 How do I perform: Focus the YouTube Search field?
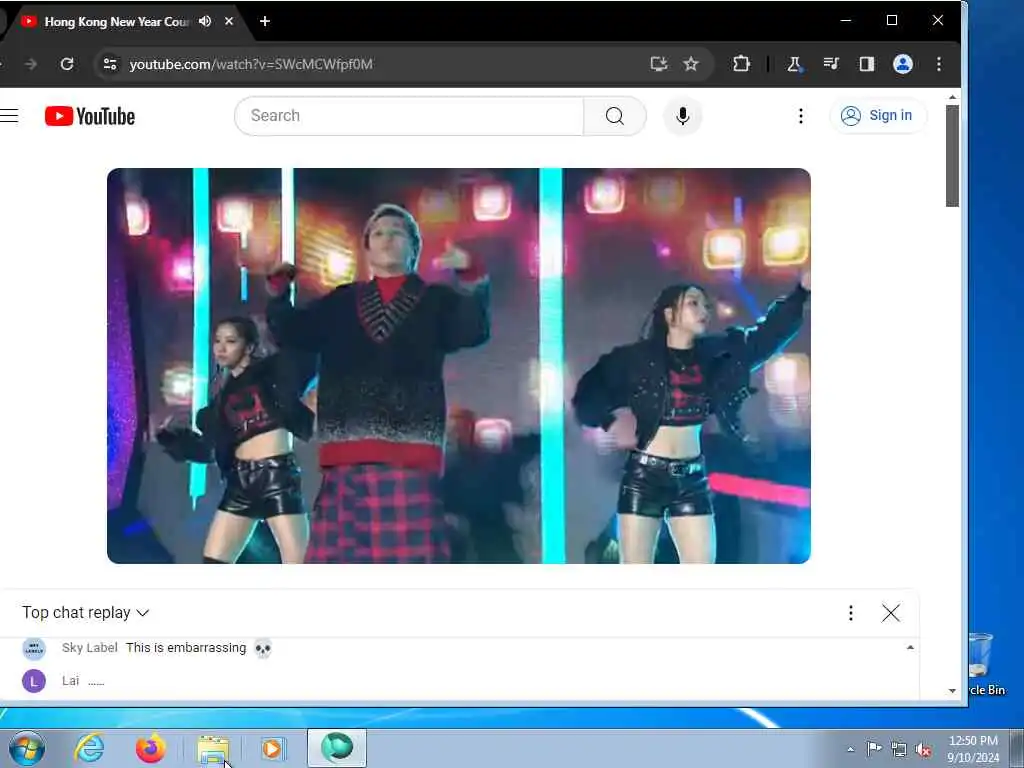pyautogui.click(x=409, y=116)
